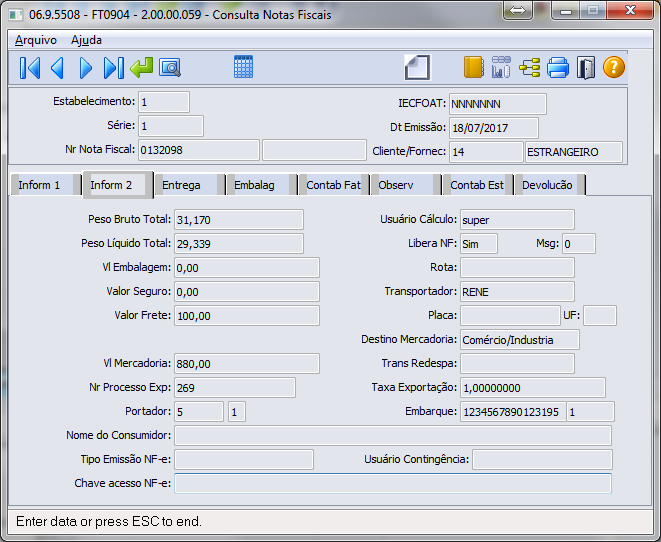Image resolution: width=661 pixels, height=542 pixels.
Task: Go to next record arrow
Action: click(86, 67)
